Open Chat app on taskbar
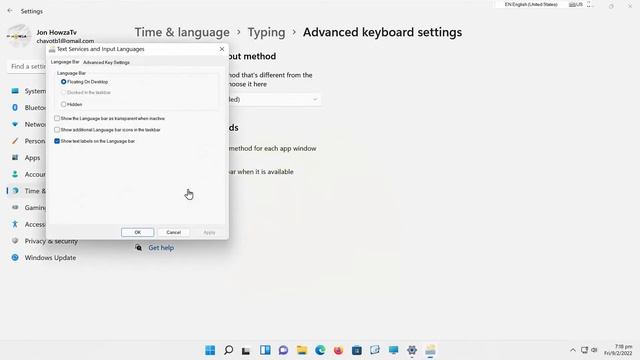The height and width of the screenshot is (360, 640). point(283,350)
